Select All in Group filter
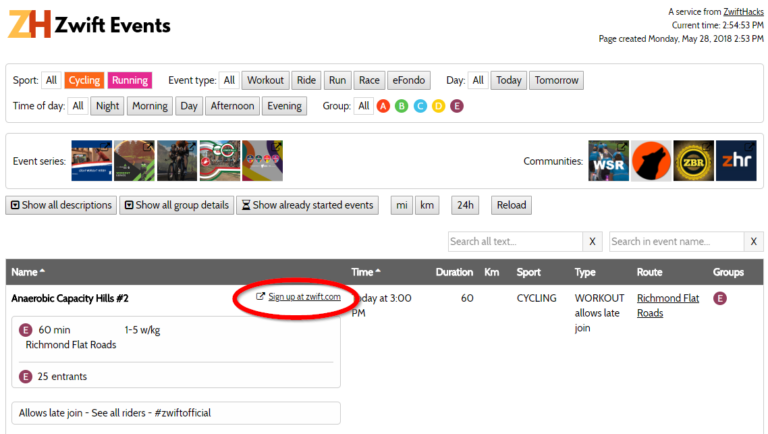The height and width of the screenshot is (434, 768). pyautogui.click(x=363, y=106)
